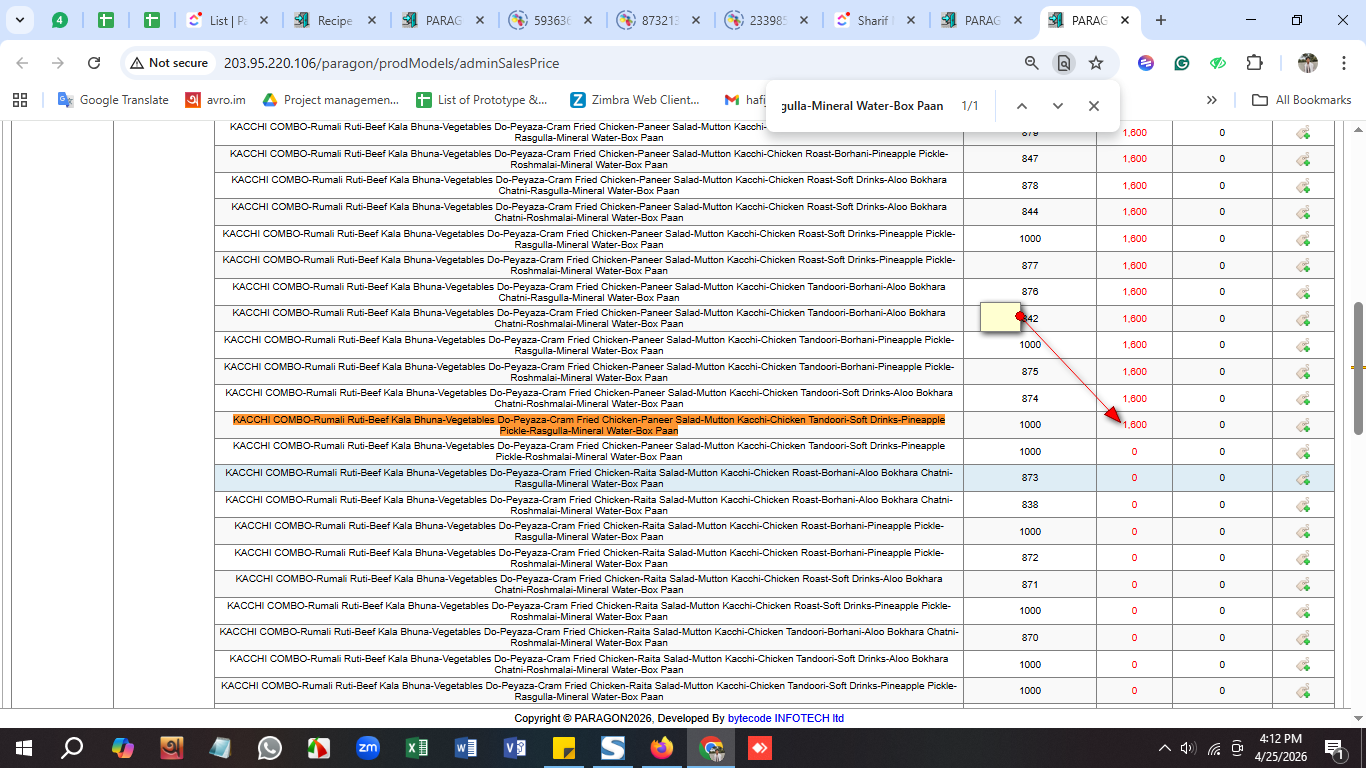Switch to the List | P tab
Viewport: 1366px width, 768px height.
tap(228, 20)
